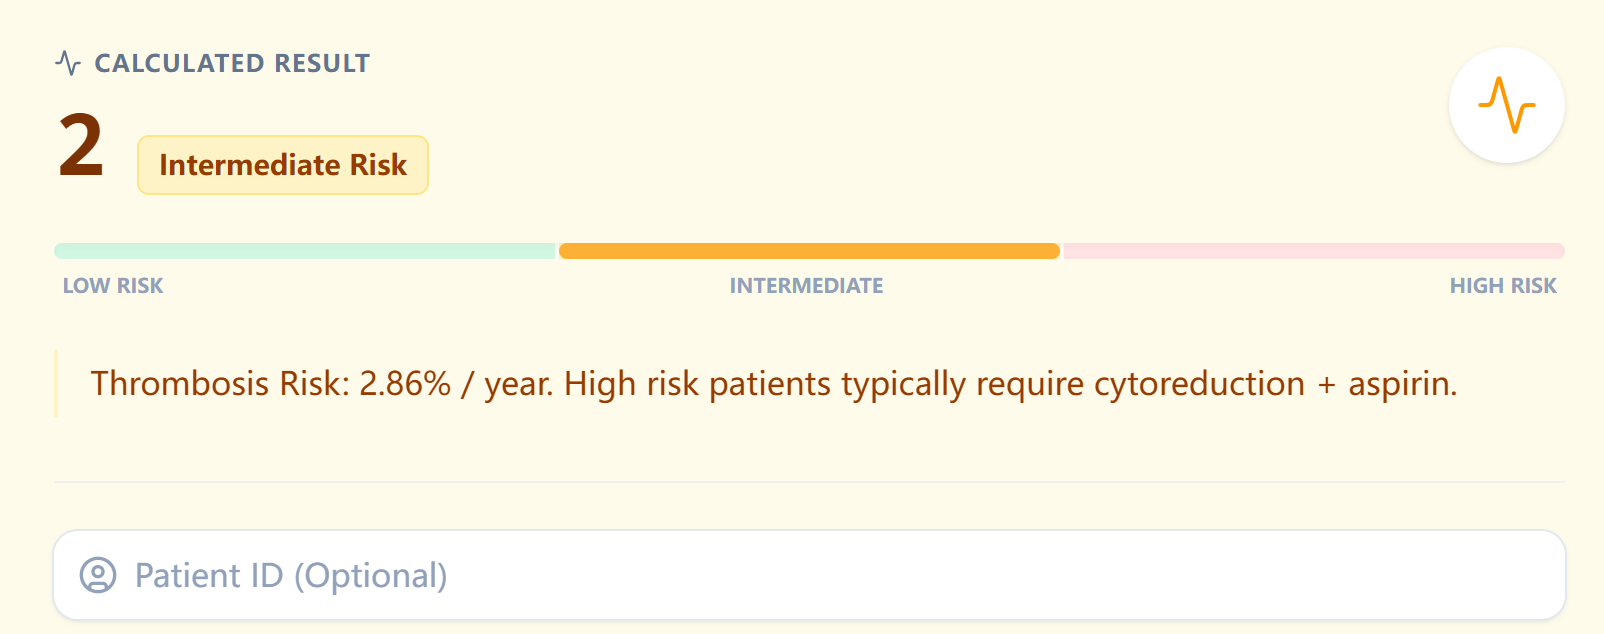This screenshot has height=634, width=1604.
Task: Click the white circle containing the pulse symbol
Action: click(1506, 104)
